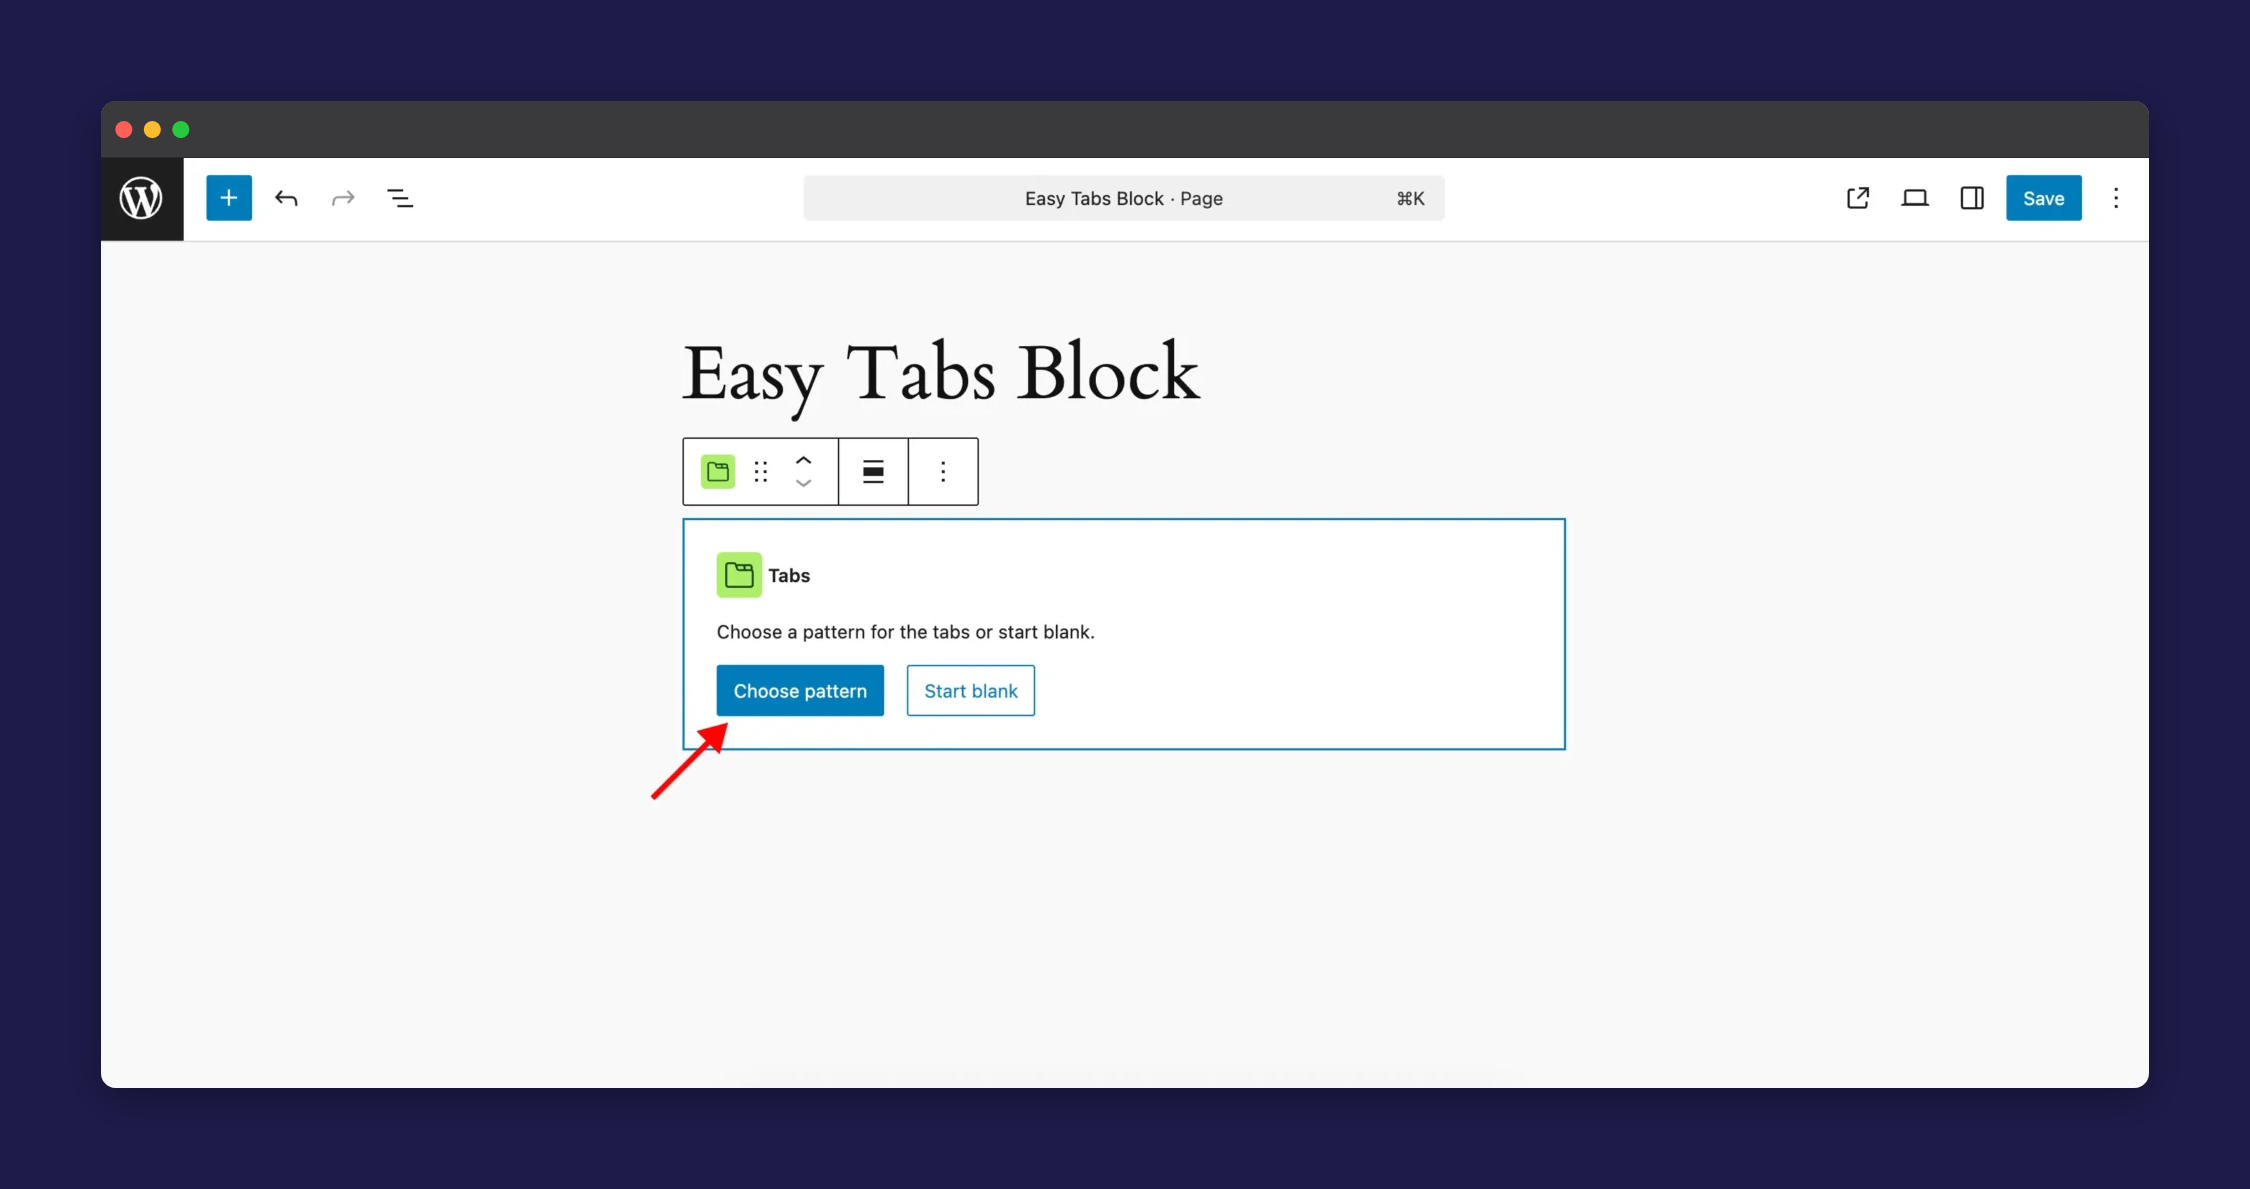Click the Choose pattern button
This screenshot has width=2250, height=1189.
click(x=800, y=691)
